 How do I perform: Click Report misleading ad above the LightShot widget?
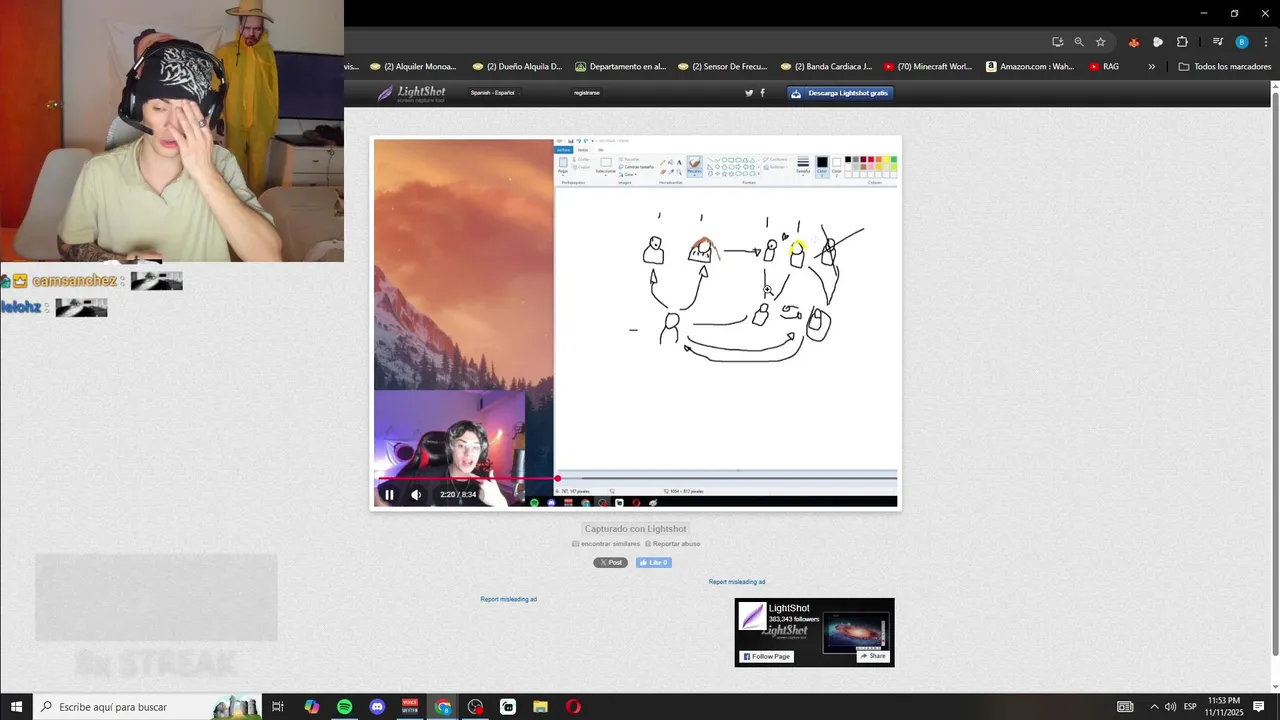tap(737, 582)
